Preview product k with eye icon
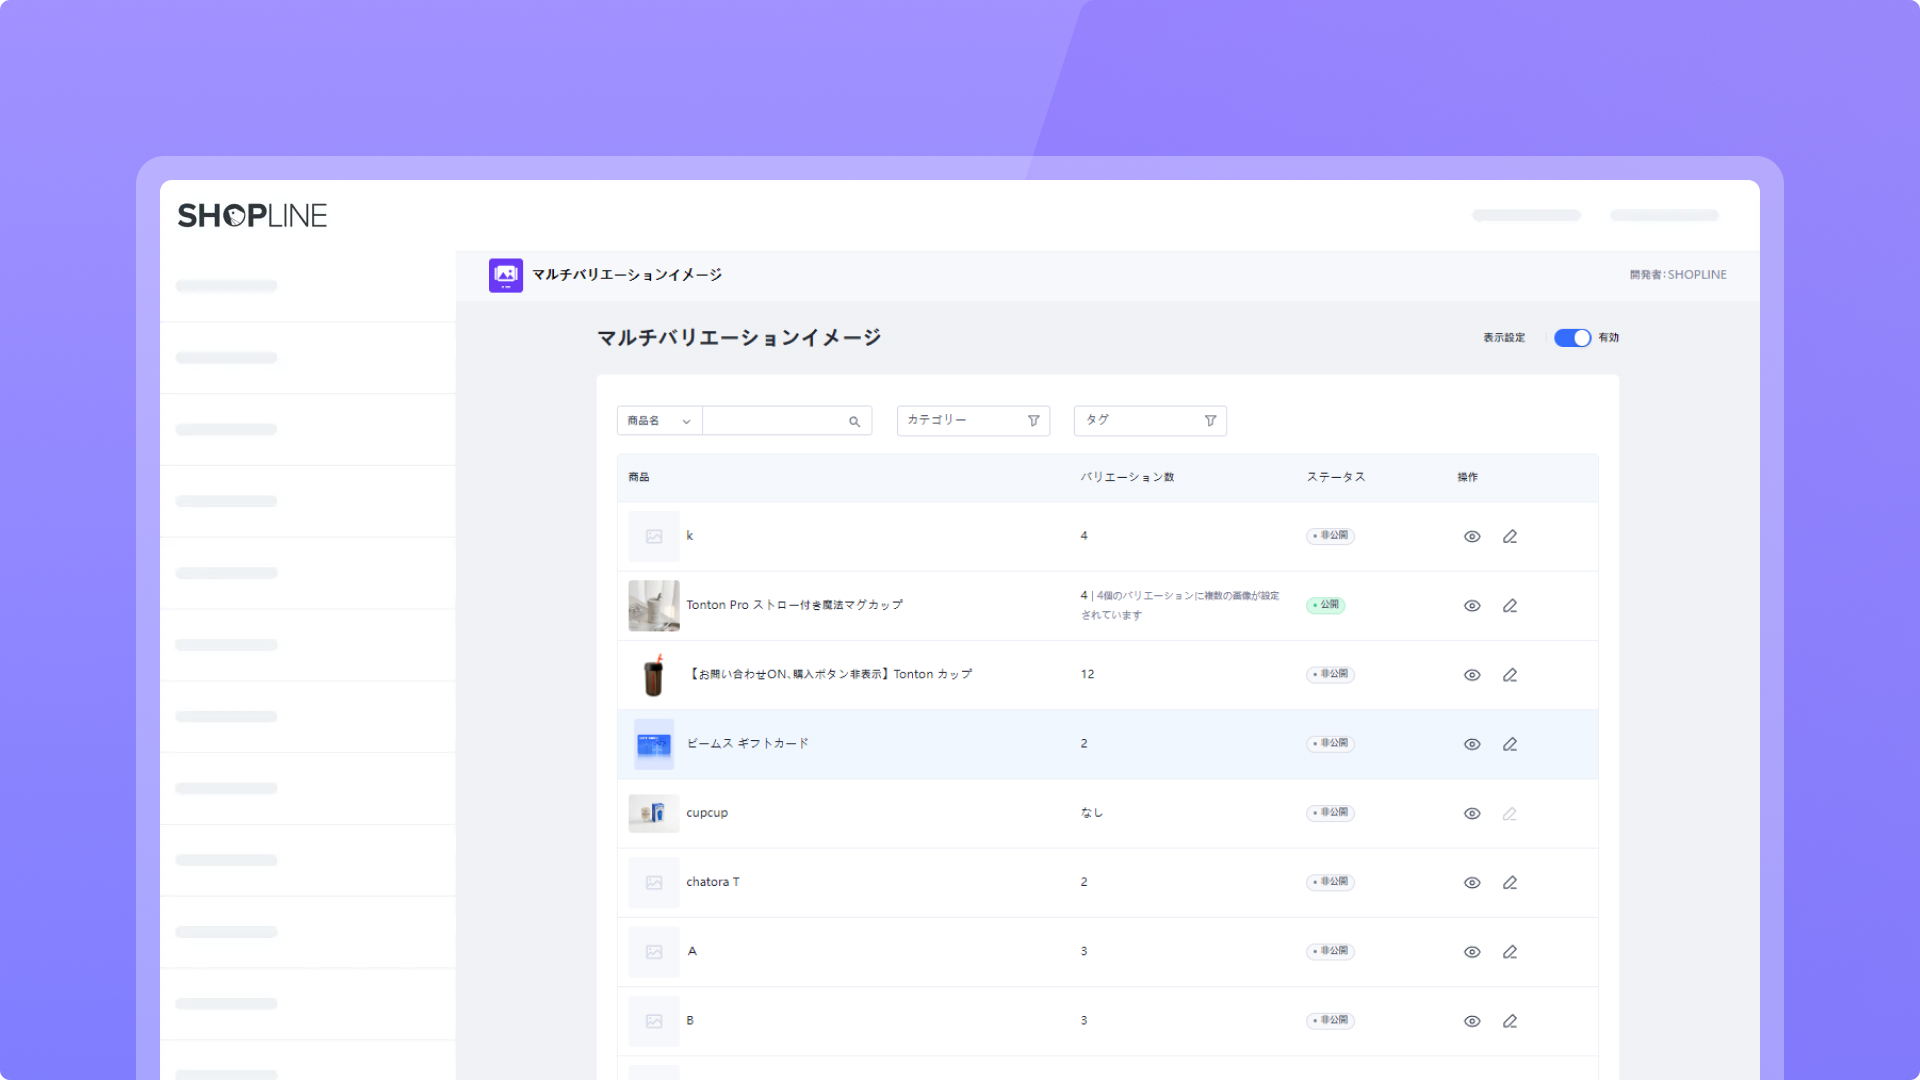Viewport: 1920px width, 1080px height. pyautogui.click(x=1472, y=537)
